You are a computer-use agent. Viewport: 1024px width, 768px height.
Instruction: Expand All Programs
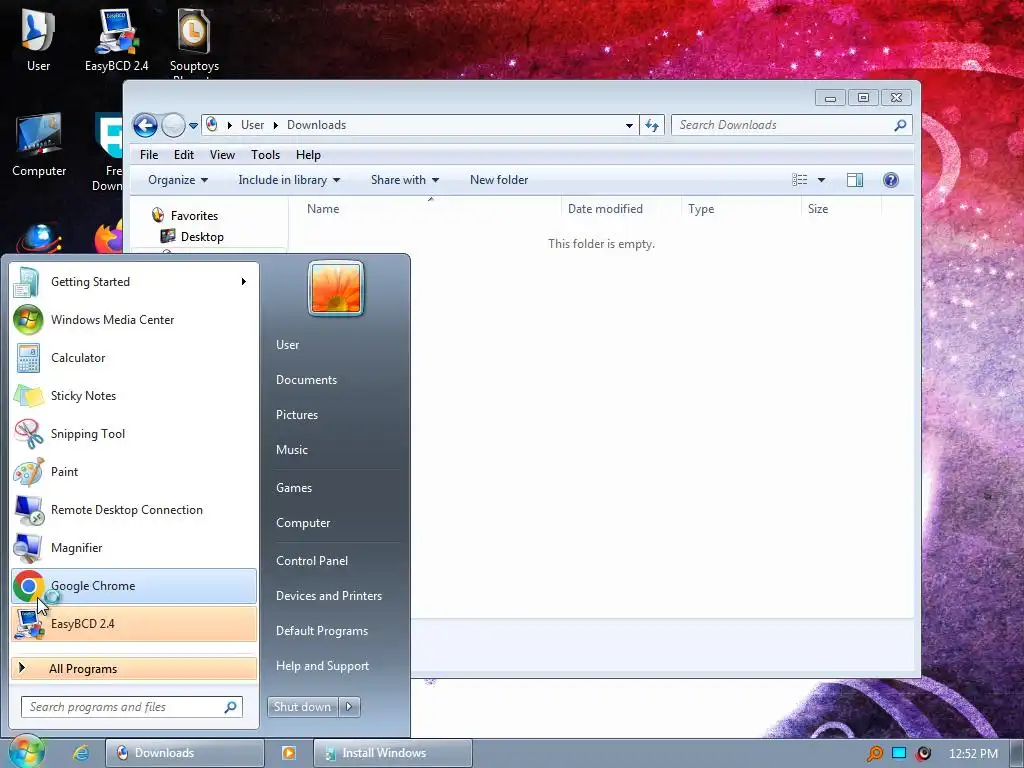coord(133,668)
